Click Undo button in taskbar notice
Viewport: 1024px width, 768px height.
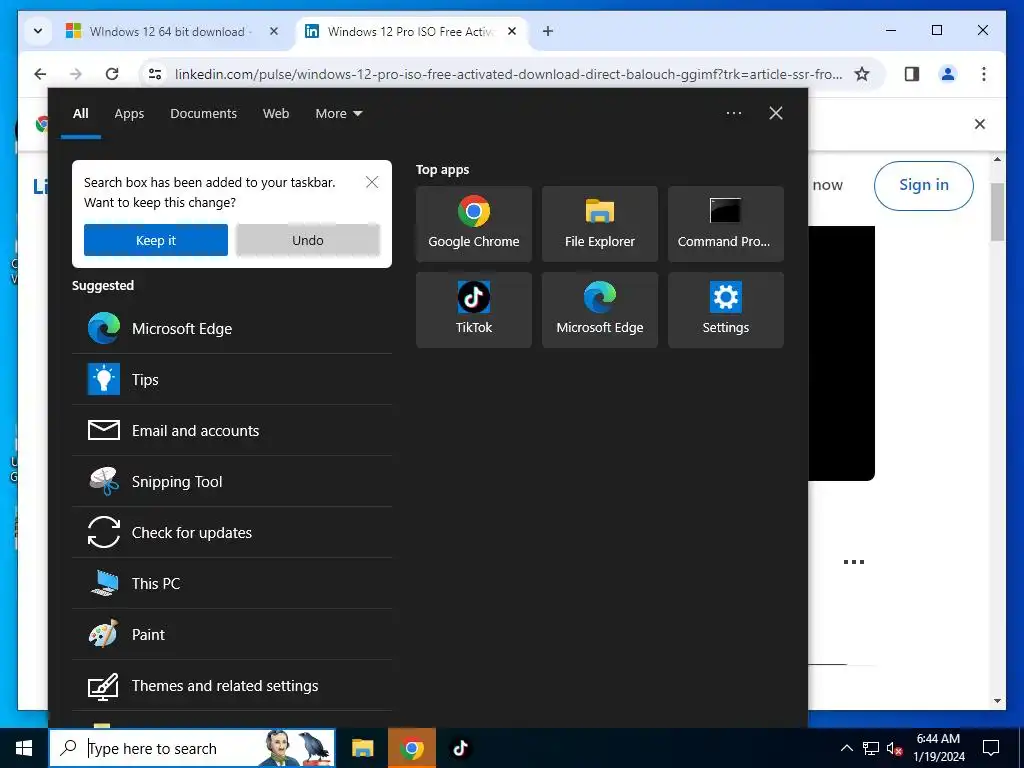(308, 240)
